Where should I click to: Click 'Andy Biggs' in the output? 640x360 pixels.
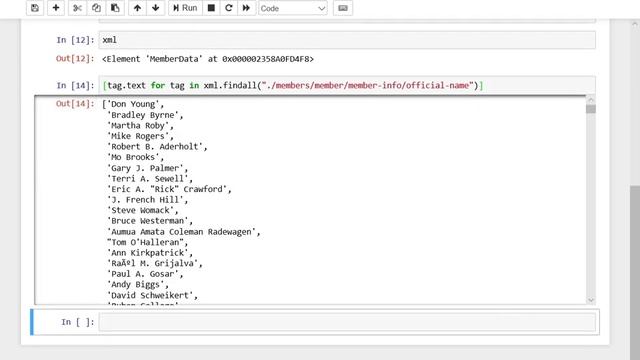(x=136, y=285)
